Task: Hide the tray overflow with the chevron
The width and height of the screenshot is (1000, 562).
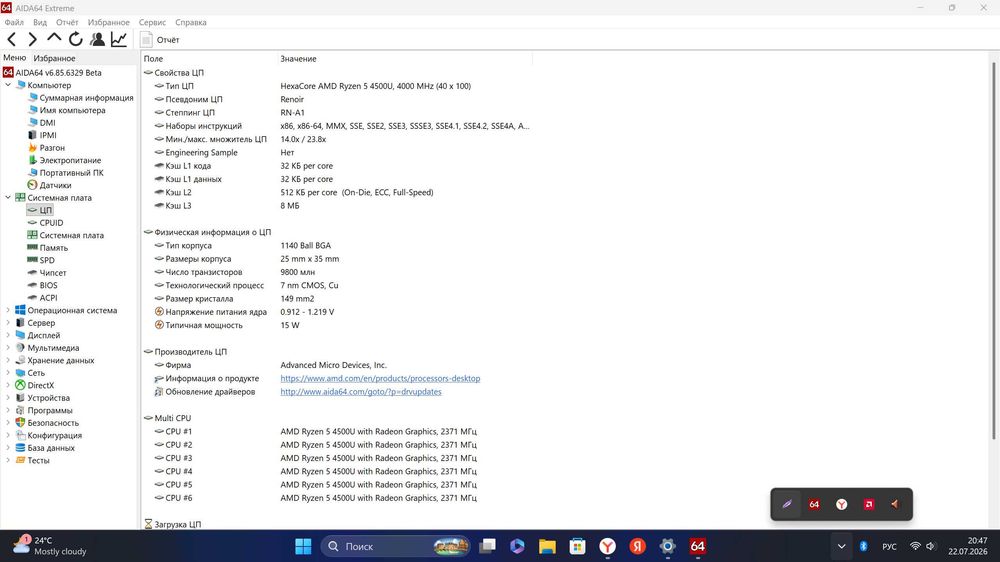Action: 841,546
